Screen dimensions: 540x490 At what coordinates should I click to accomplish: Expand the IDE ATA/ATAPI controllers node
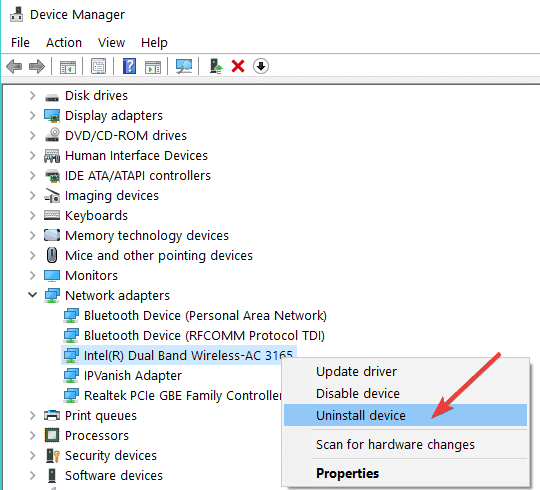point(33,175)
